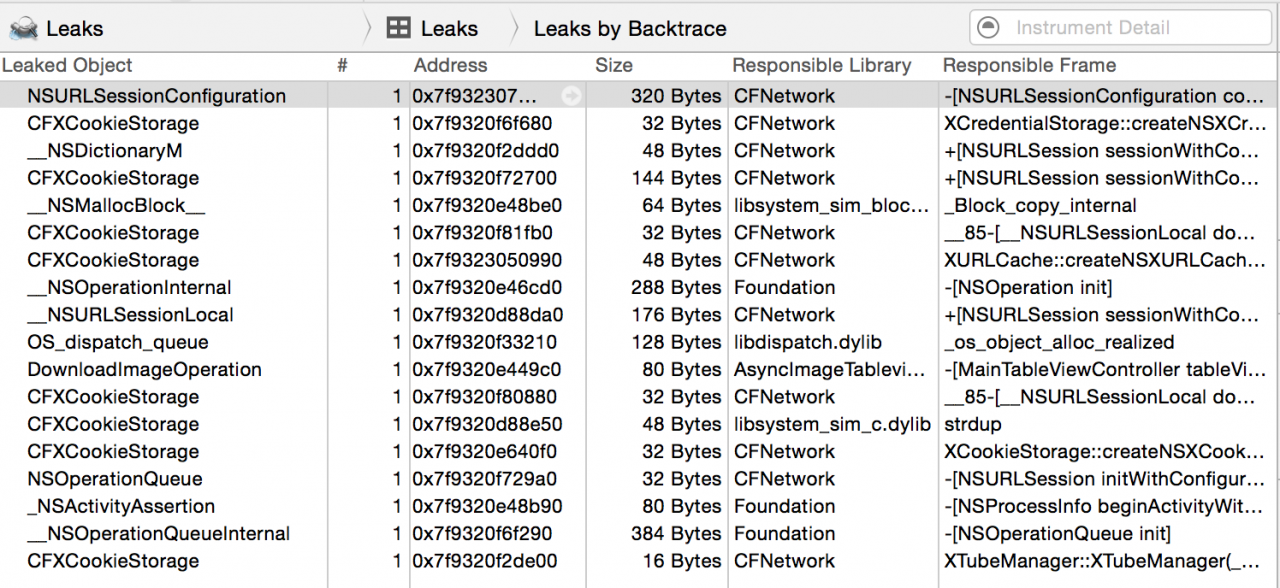Select the __NSOperationQueueInternal 384 Bytes row

[x=640, y=533]
